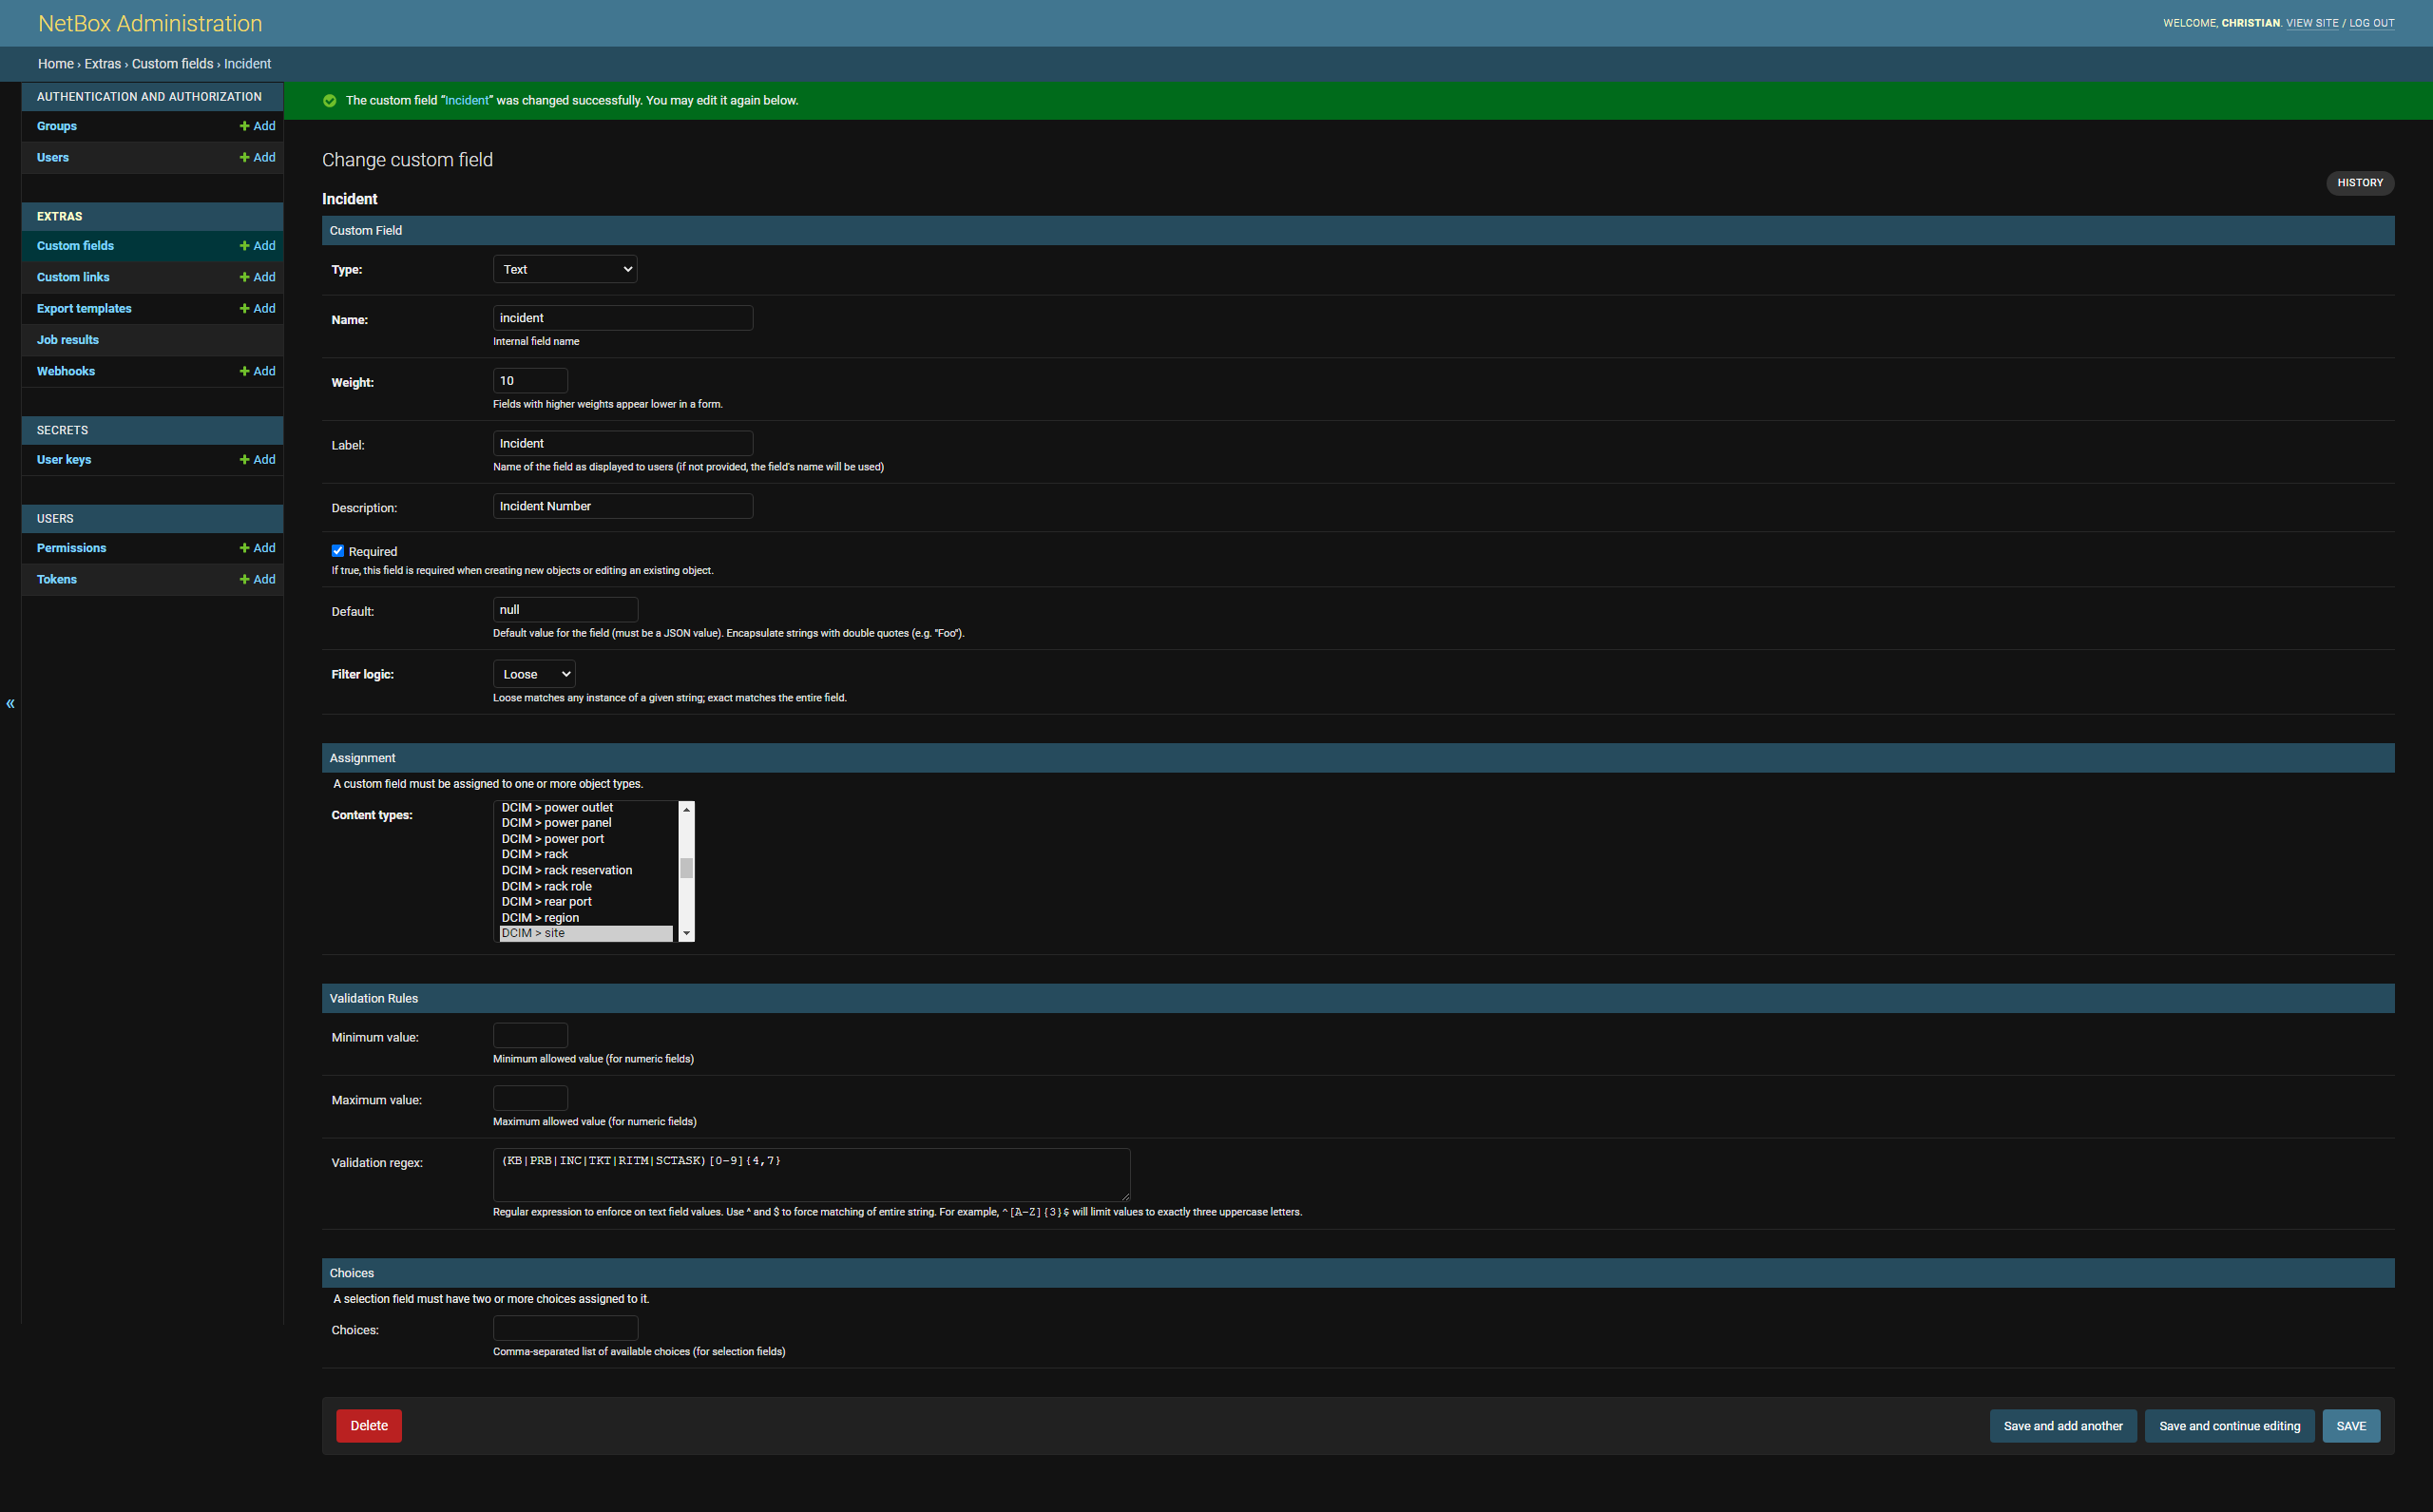Image resolution: width=2433 pixels, height=1512 pixels.
Task: Click Save and continue editing
Action: click(2229, 1425)
